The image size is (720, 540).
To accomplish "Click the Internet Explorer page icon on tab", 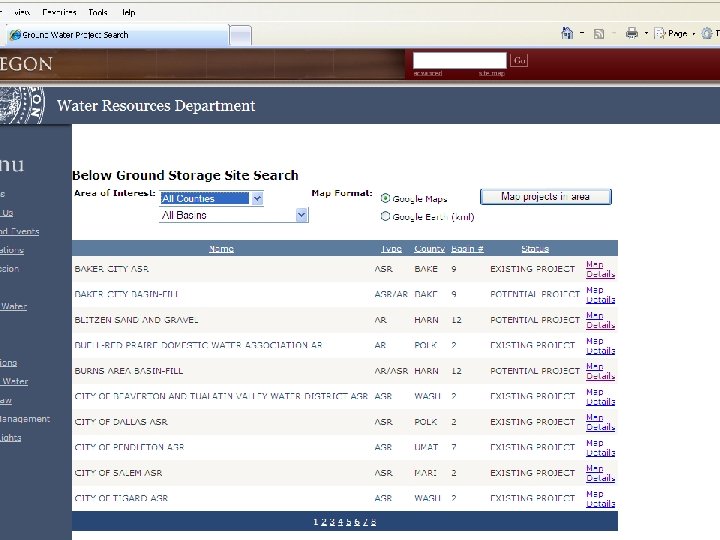I will 15,35.
